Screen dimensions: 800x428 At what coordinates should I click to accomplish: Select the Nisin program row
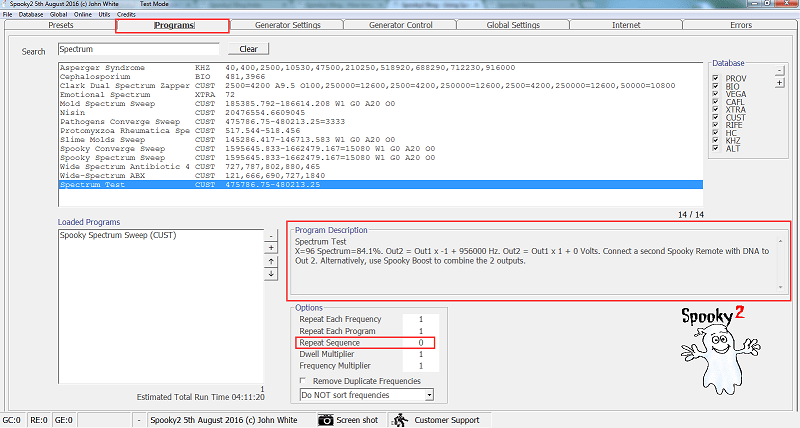381,113
